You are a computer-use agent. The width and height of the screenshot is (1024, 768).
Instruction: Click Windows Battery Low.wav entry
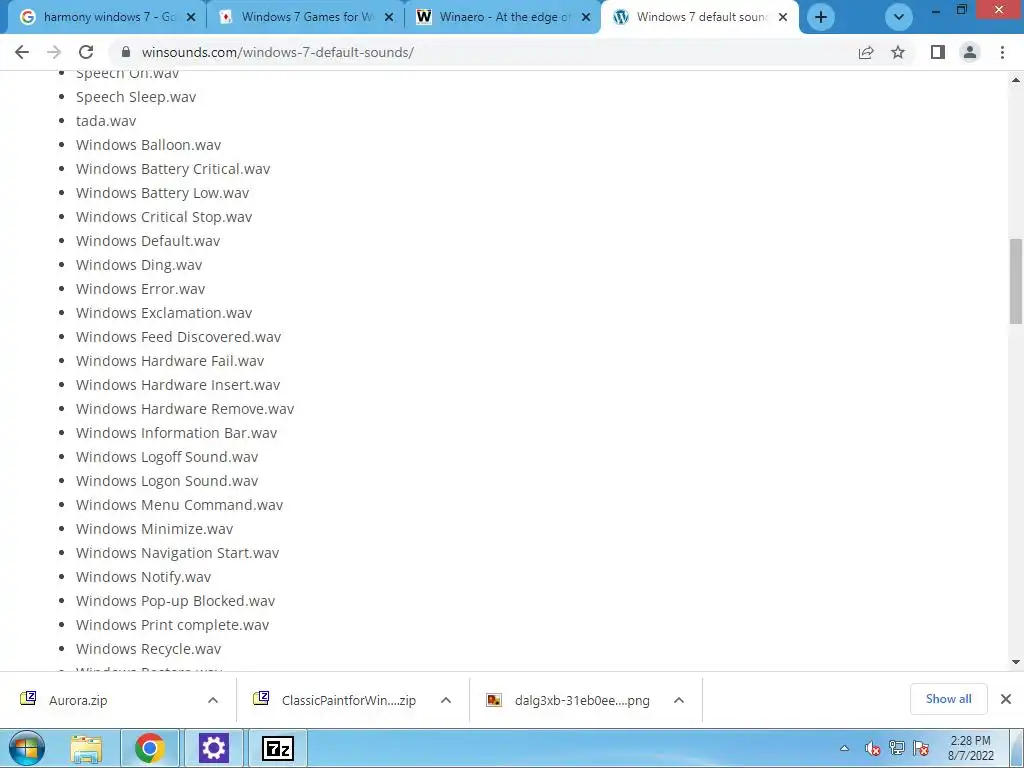(x=163, y=193)
